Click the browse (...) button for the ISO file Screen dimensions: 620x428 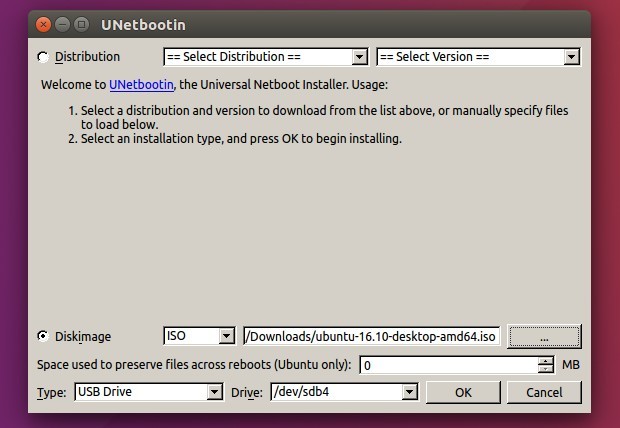click(x=544, y=337)
